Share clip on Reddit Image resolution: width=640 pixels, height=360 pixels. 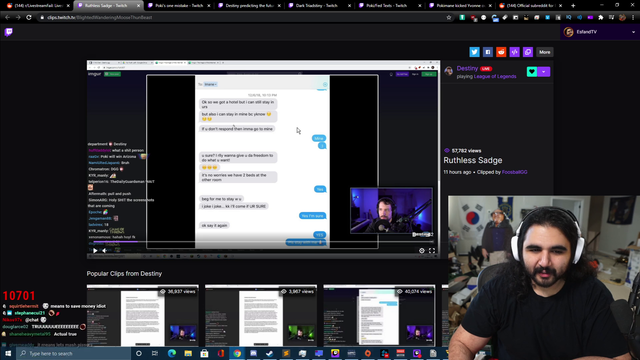tap(501, 52)
